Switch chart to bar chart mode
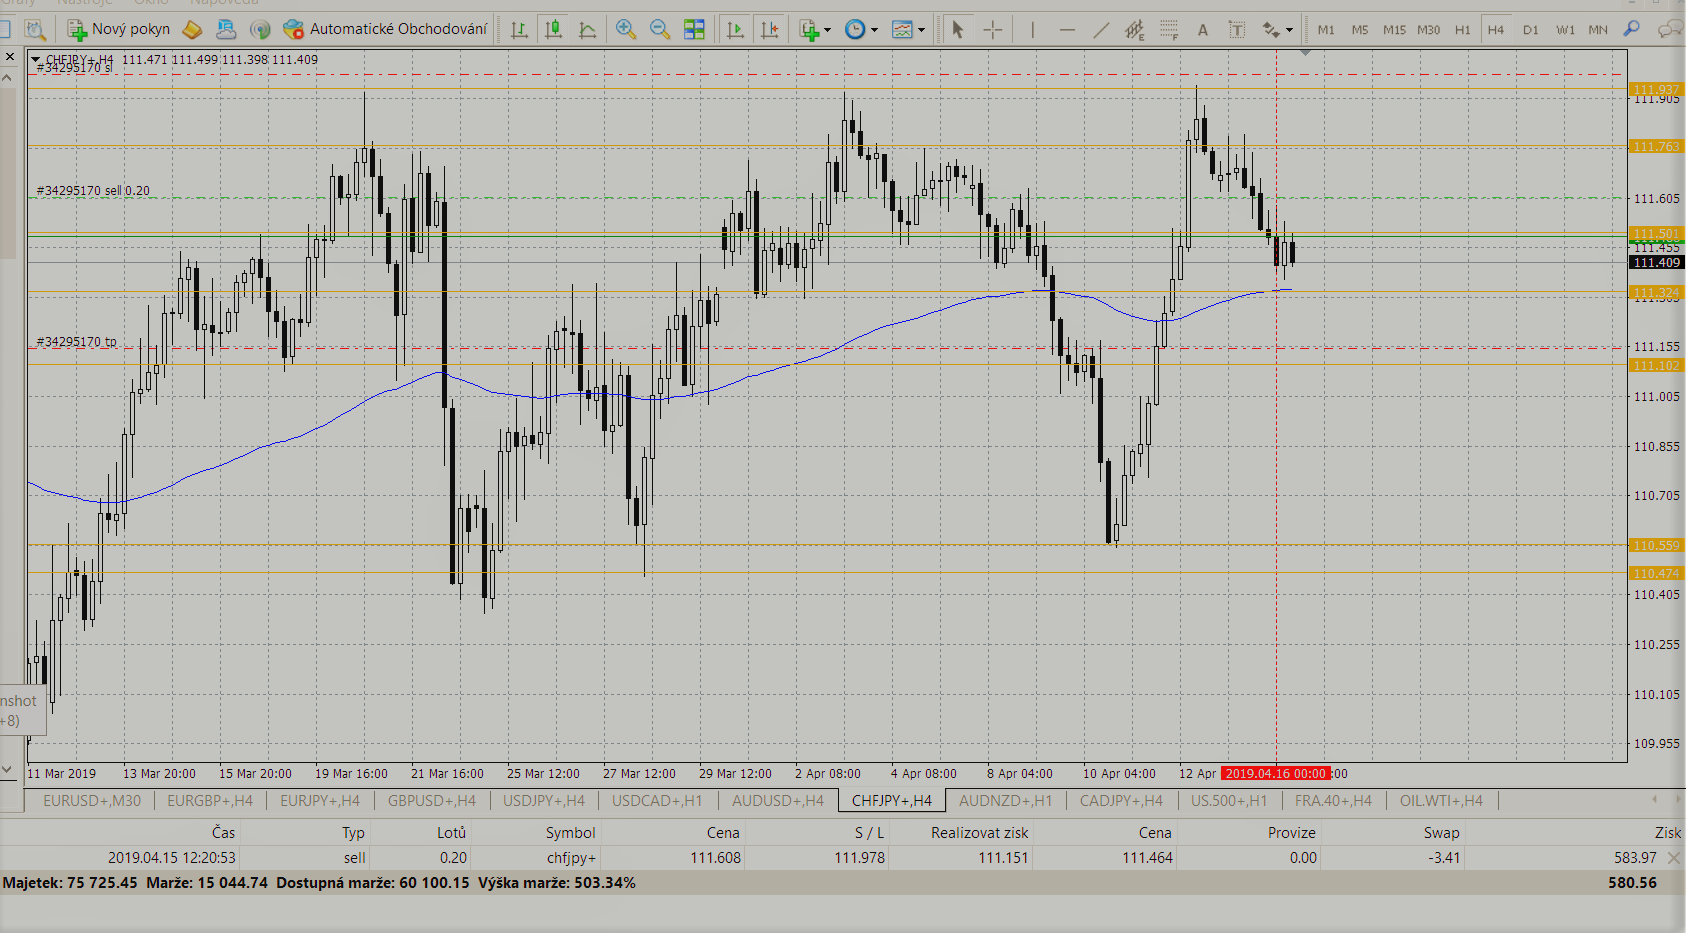The height and width of the screenshot is (933, 1686). [519, 29]
